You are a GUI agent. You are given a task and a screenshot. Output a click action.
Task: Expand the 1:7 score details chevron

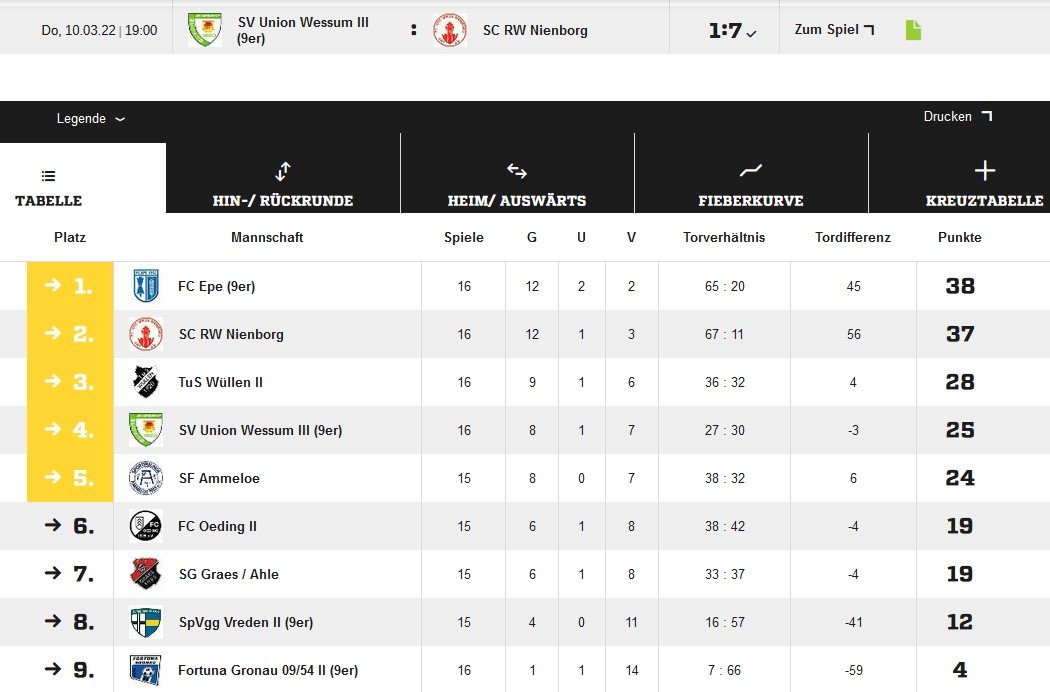click(x=752, y=33)
